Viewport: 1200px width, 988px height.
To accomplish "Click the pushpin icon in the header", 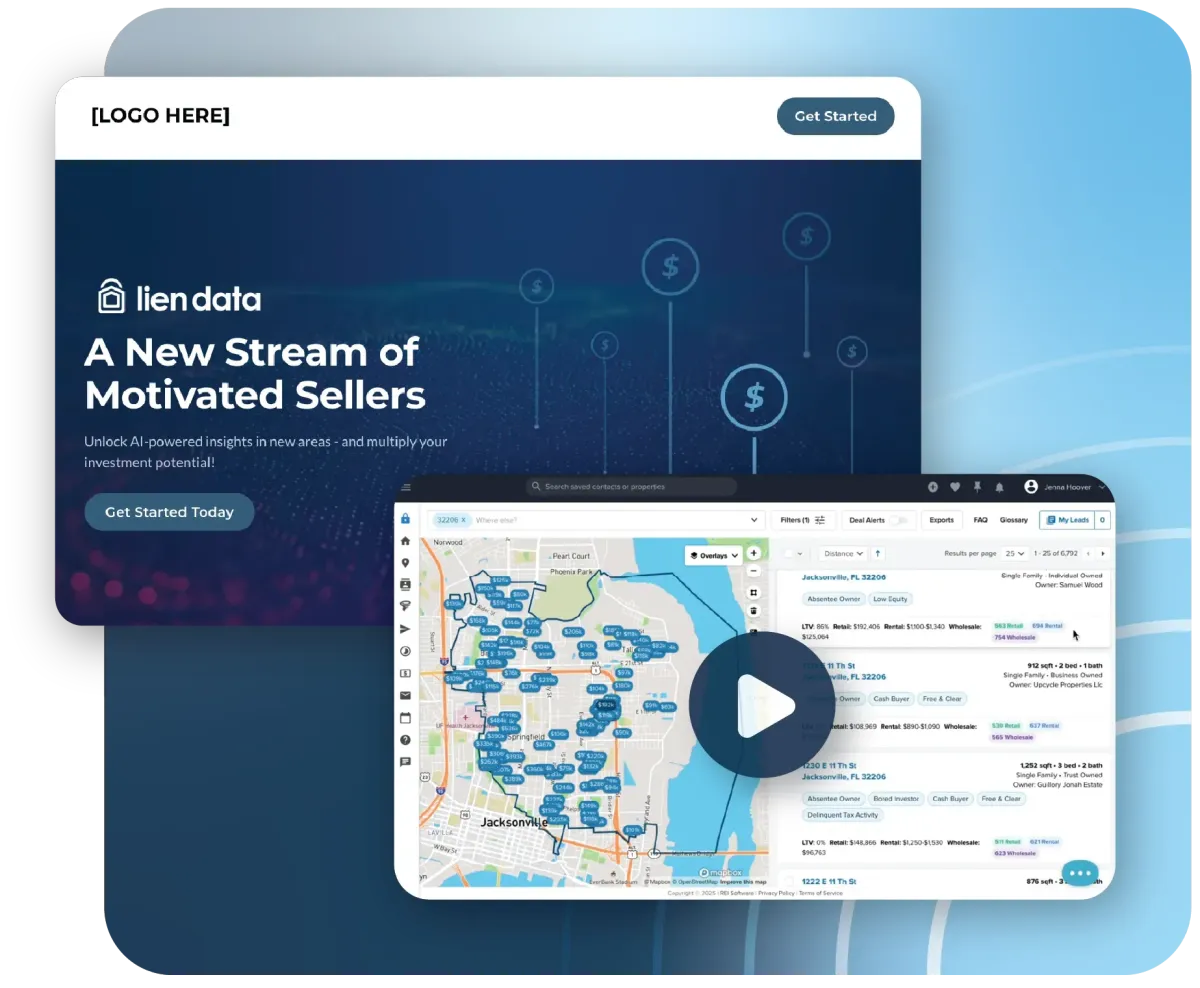I will coord(977,487).
